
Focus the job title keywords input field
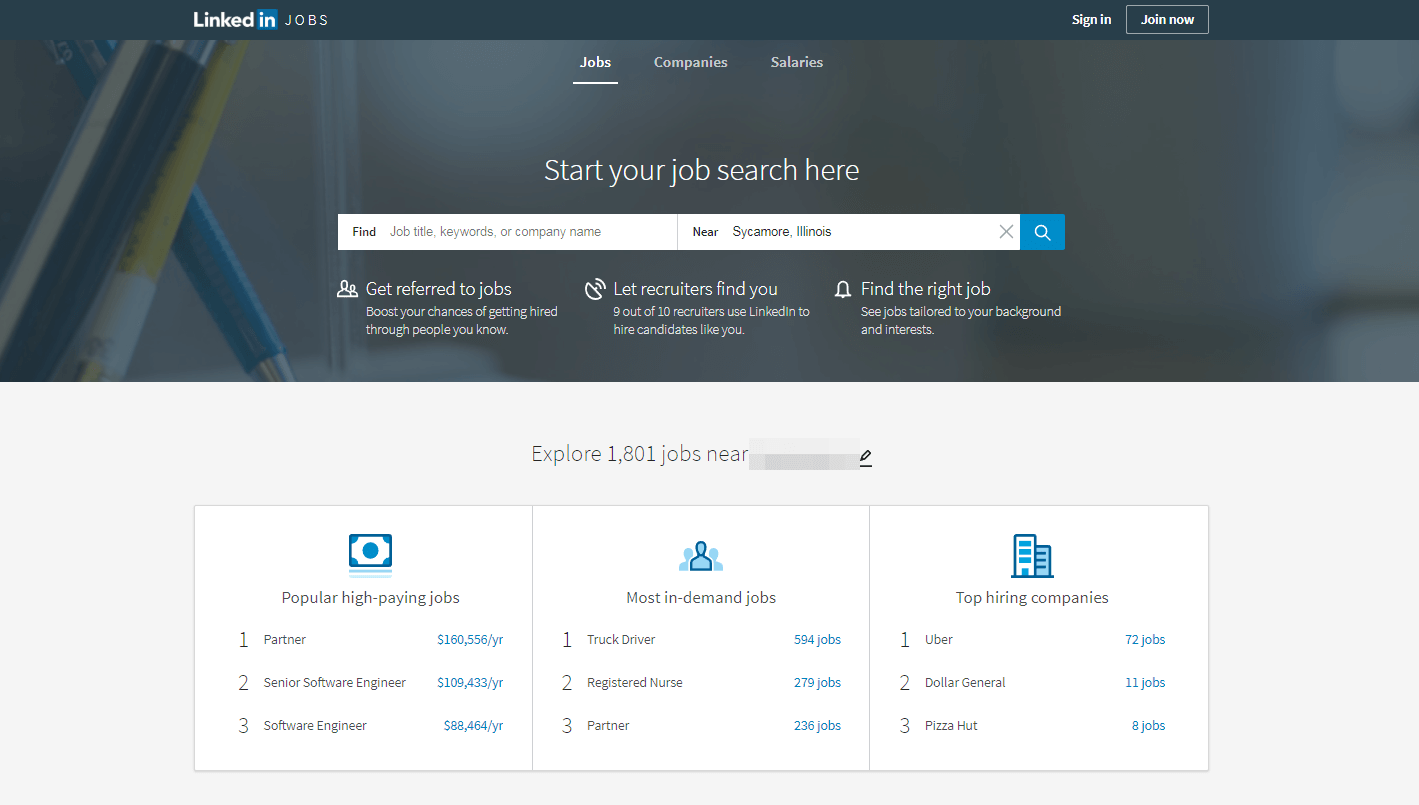[x=525, y=232]
